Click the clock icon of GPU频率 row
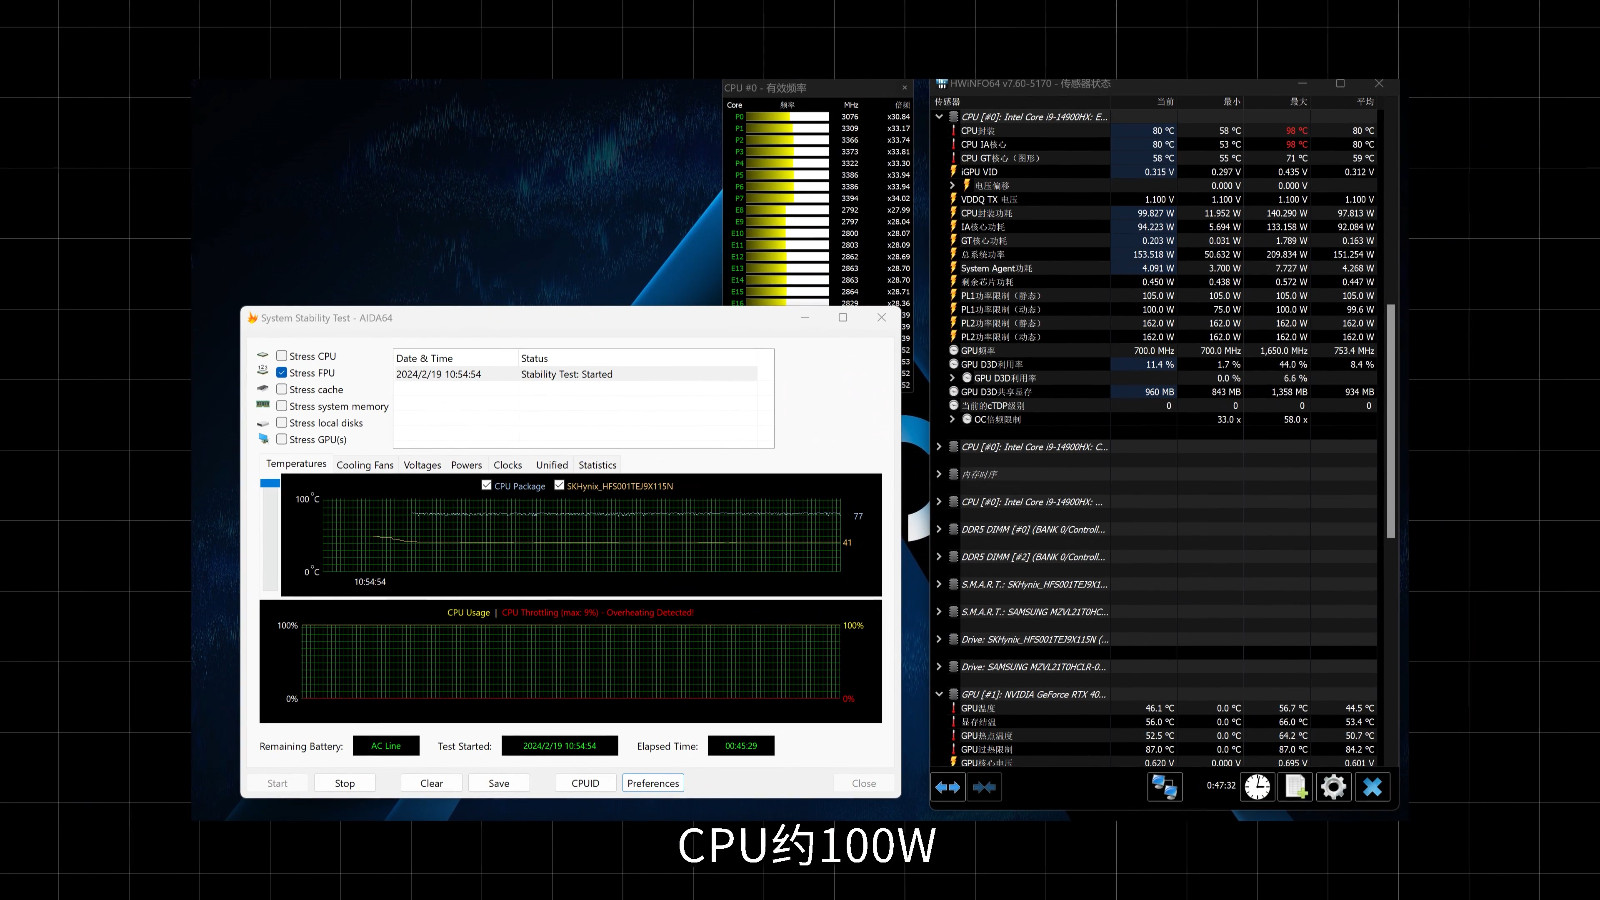Screen dimensions: 1600x900 pyautogui.click(x=953, y=351)
